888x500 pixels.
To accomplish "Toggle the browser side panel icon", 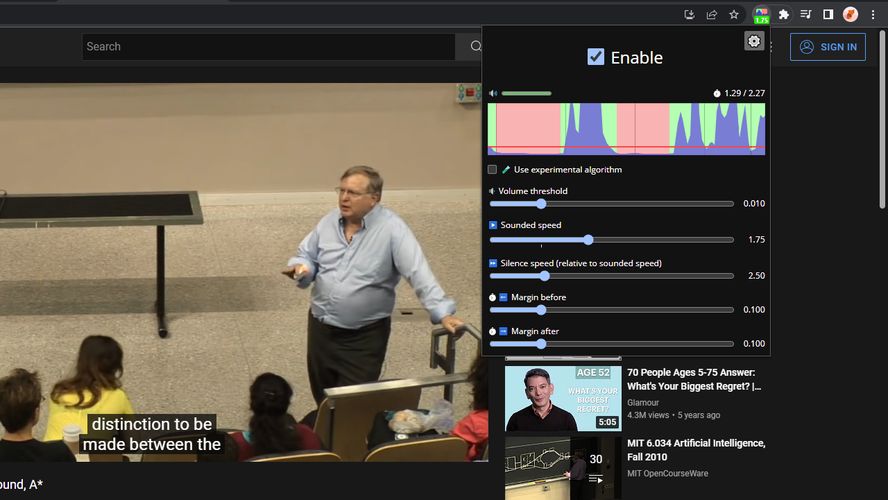I will 828,15.
